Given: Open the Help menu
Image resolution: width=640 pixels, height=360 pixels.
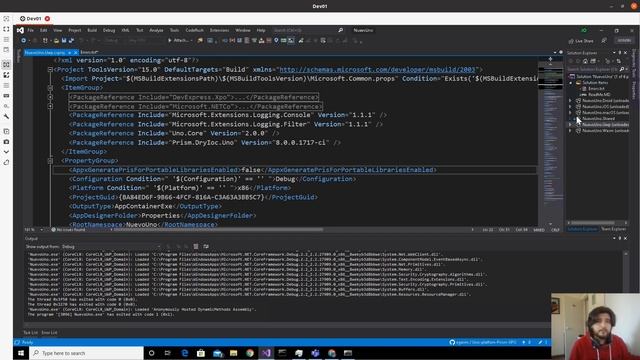Looking at the screenshot, I should click(x=261, y=30).
